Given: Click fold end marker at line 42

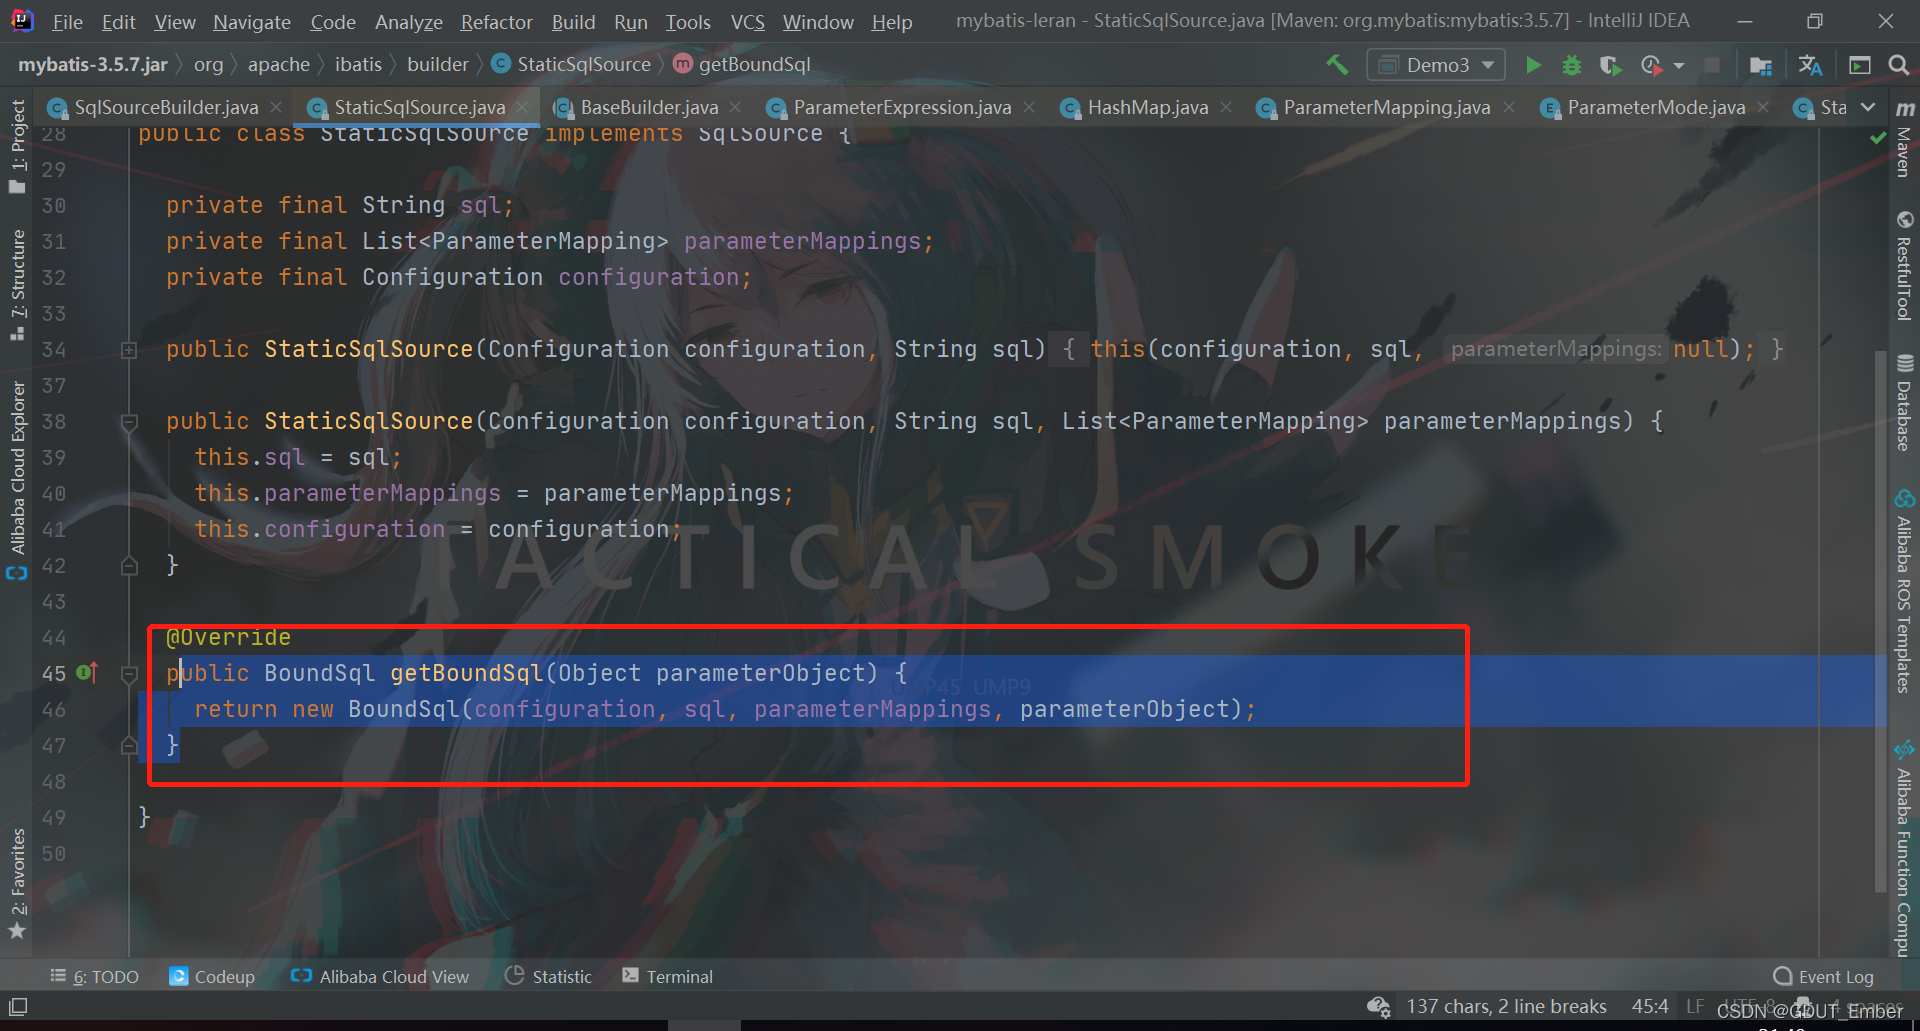Looking at the screenshot, I should [129, 566].
